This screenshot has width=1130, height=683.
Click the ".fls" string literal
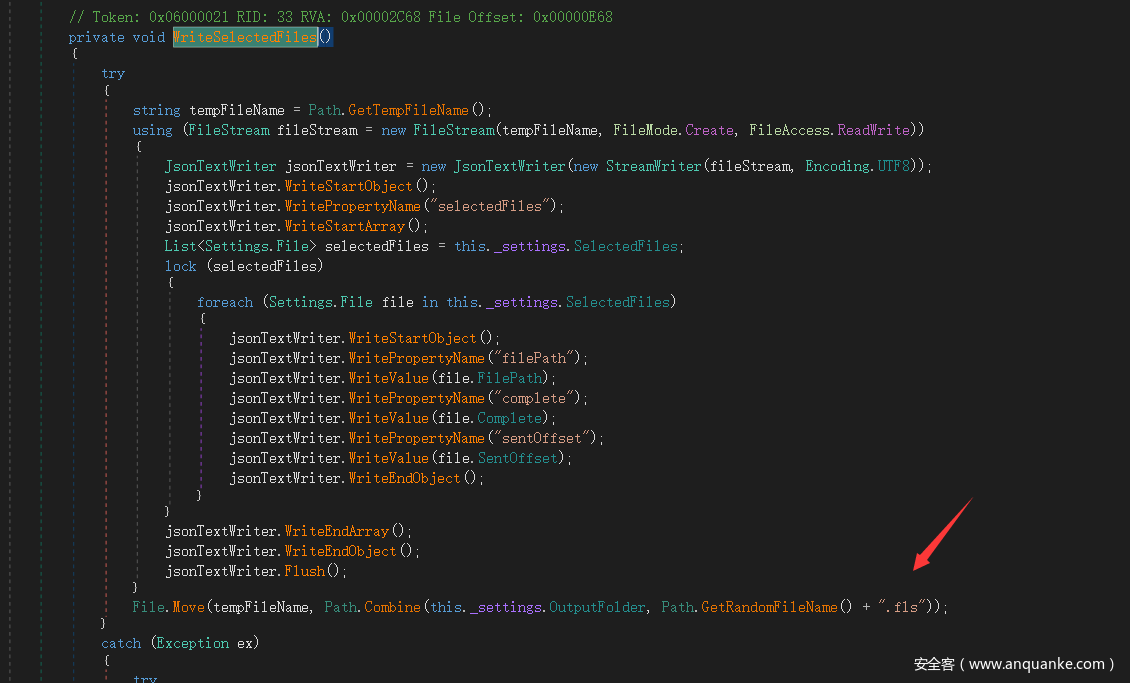901,607
